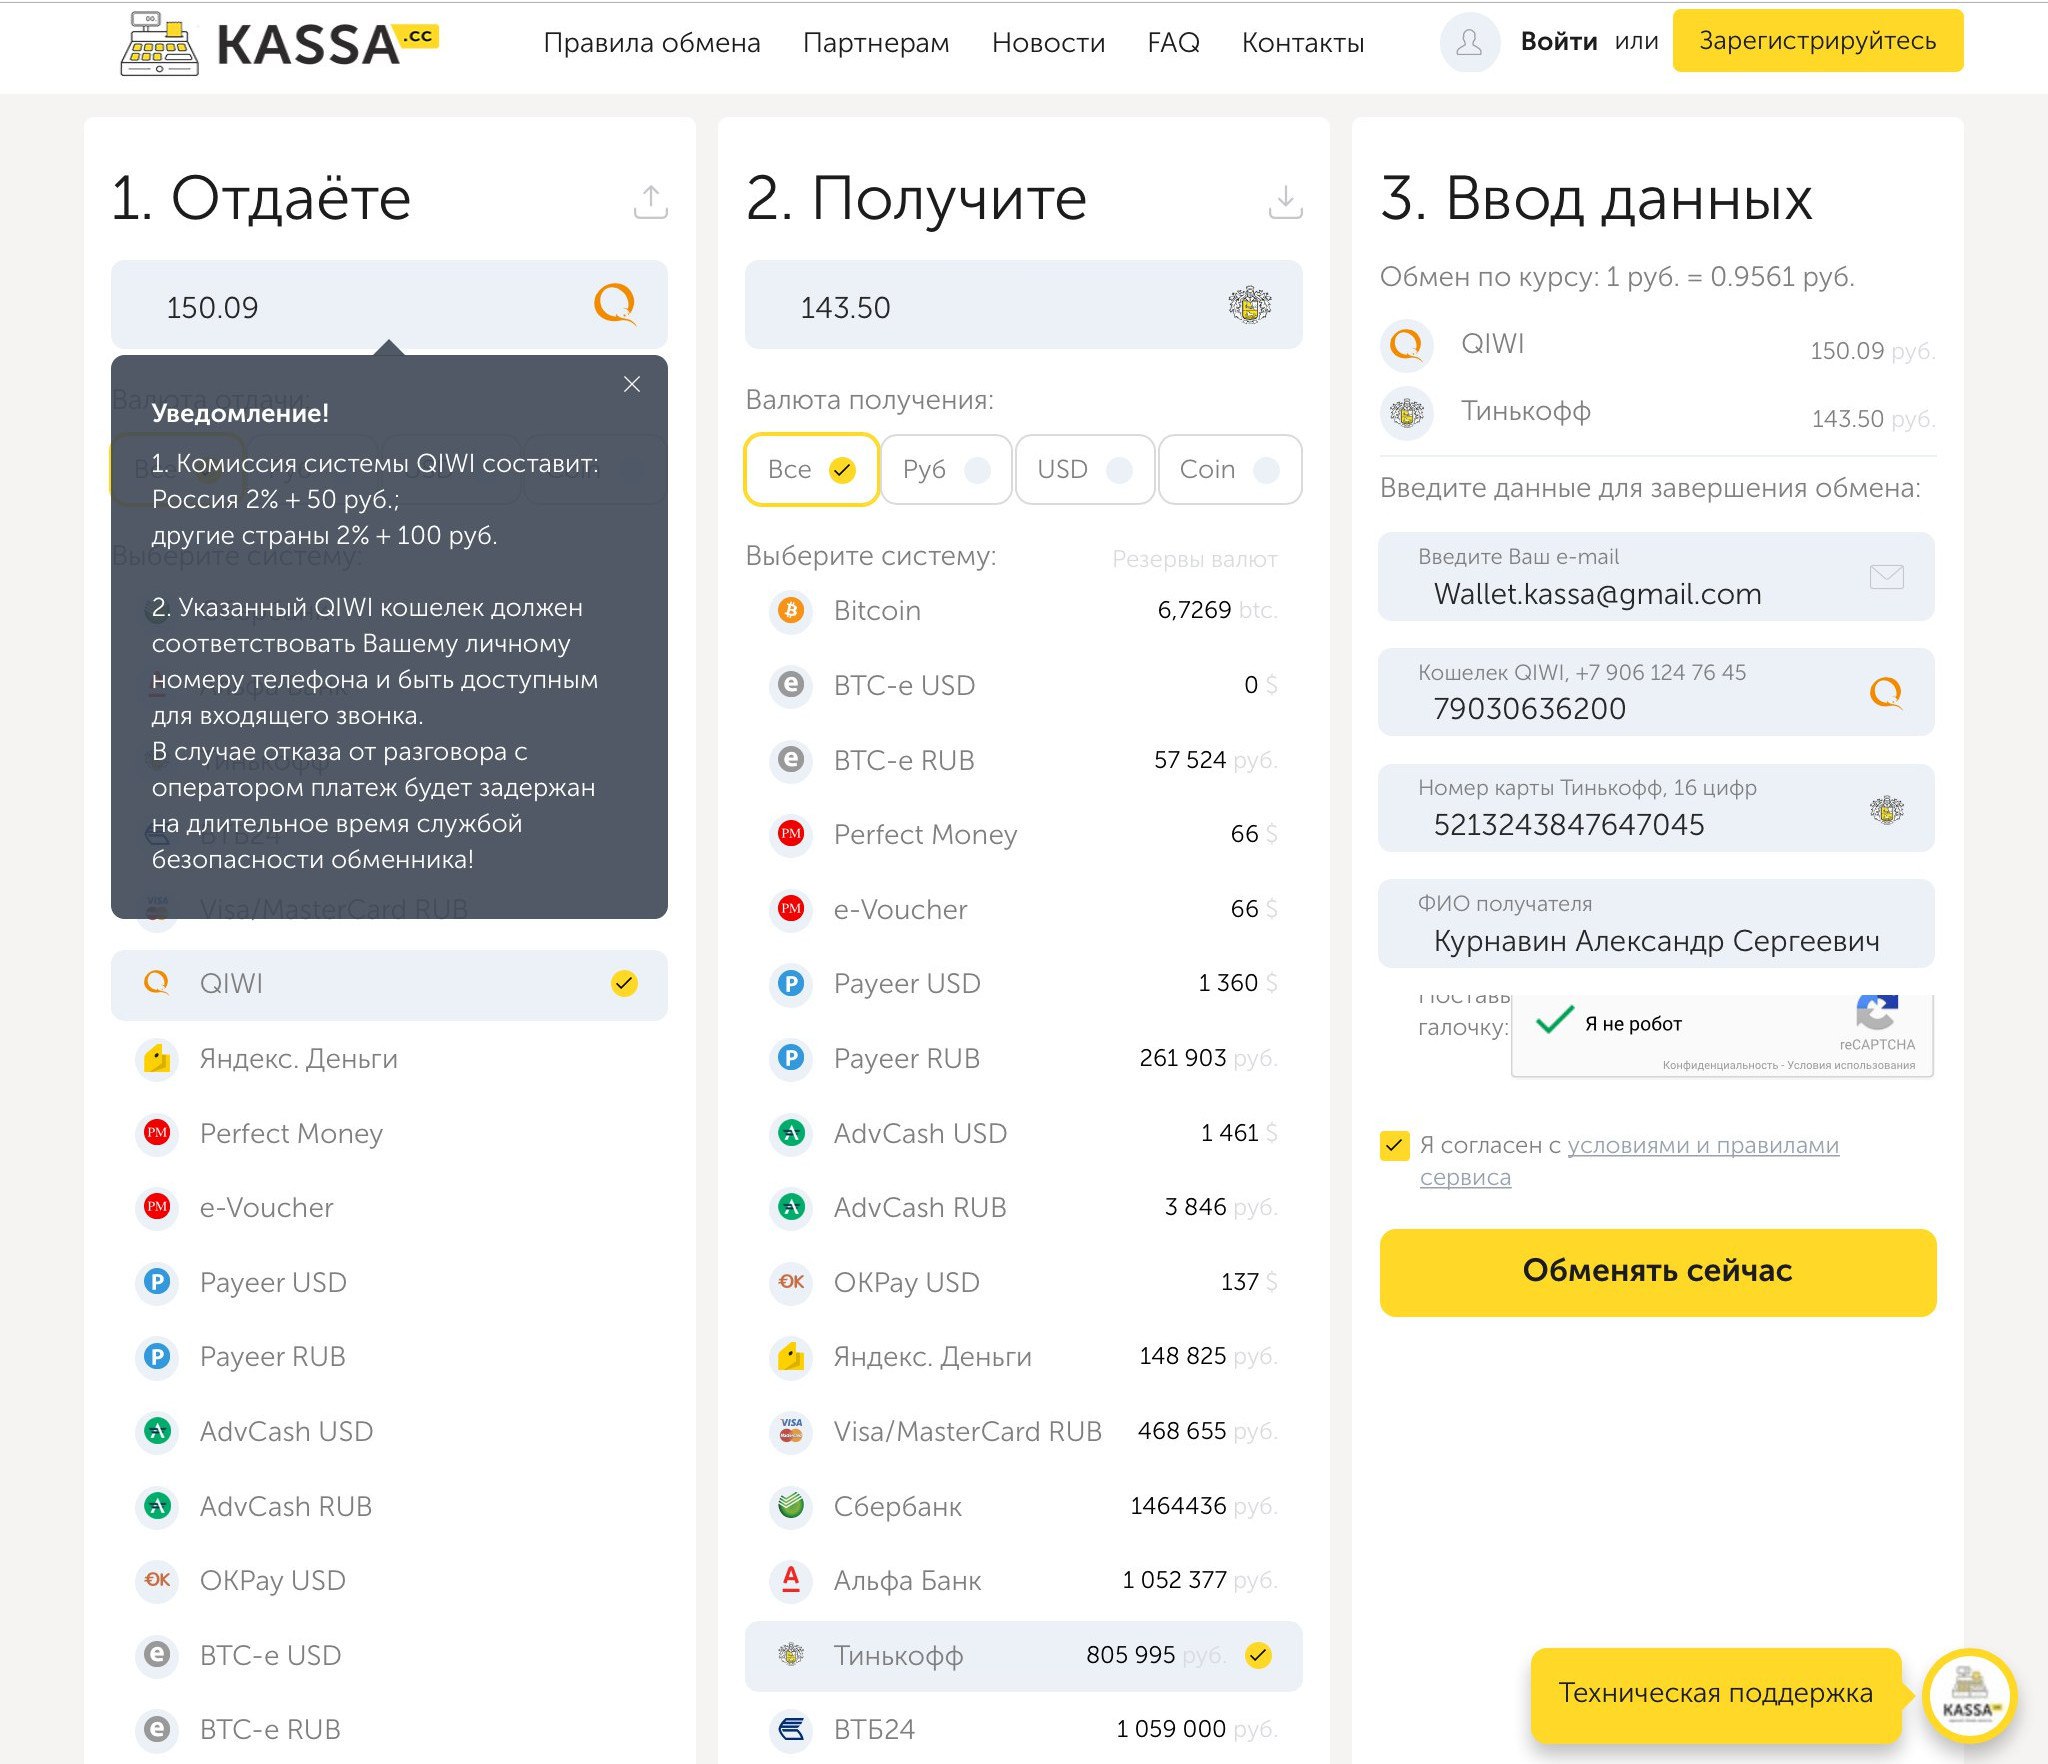Viewport: 2048px width, 1764px height.
Task: Open Новости menu item
Action: (1048, 43)
